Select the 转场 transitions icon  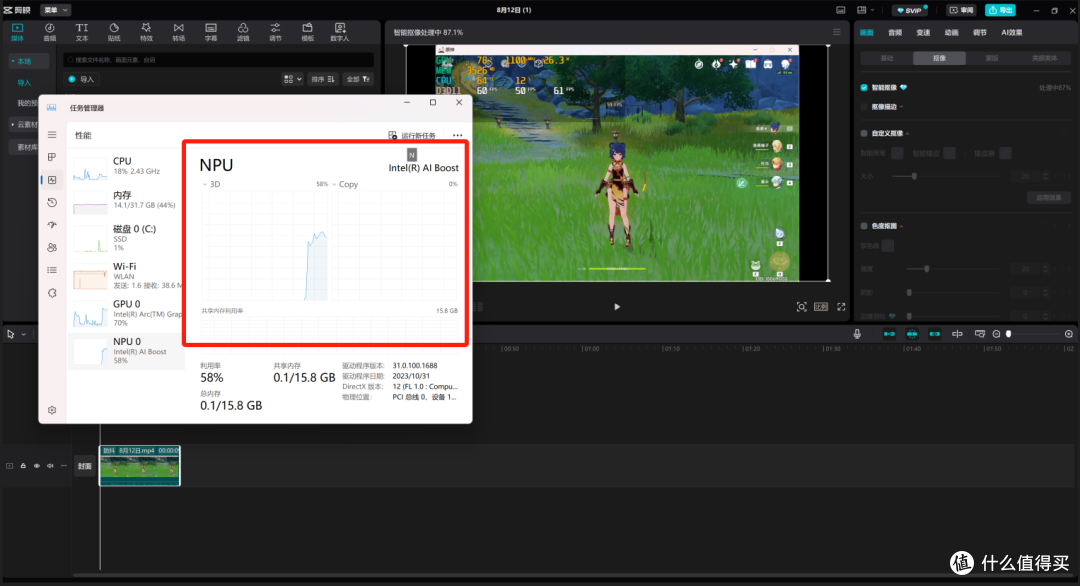(178, 32)
